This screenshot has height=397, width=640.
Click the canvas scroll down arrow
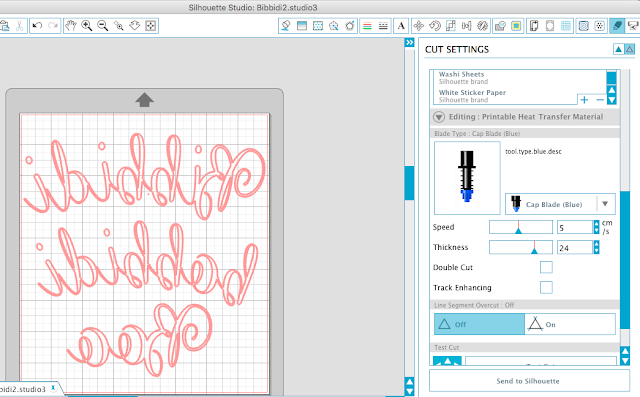(x=409, y=391)
